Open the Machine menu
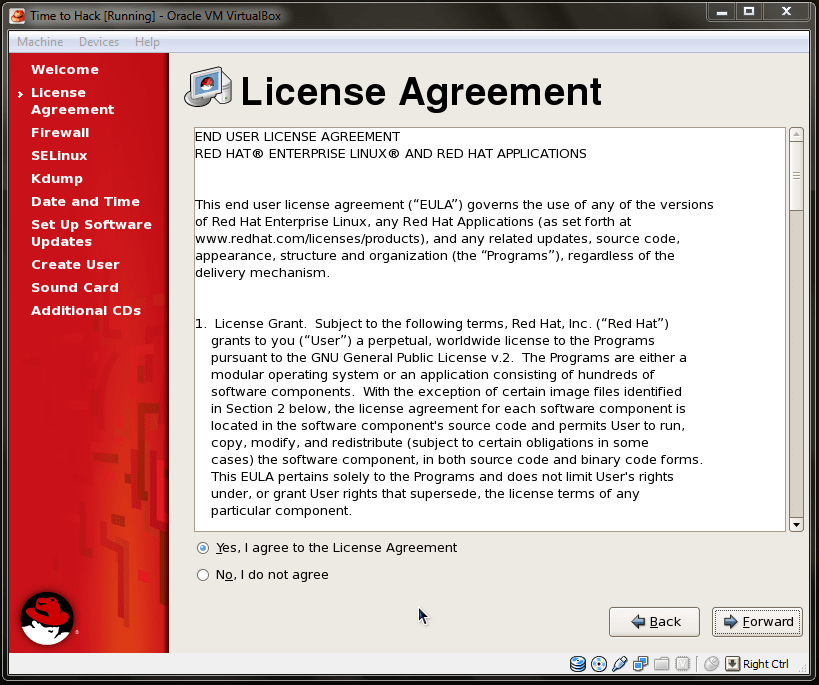The height and width of the screenshot is (685, 819). pyautogui.click(x=40, y=42)
